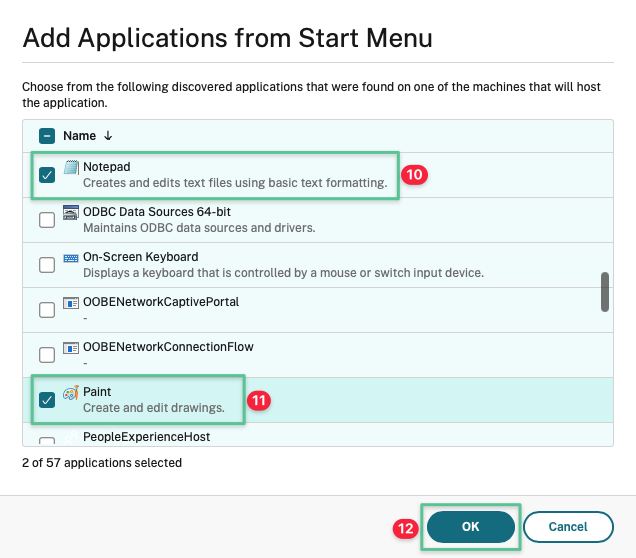636x558 pixels.
Task: Click the vertical scrollbar thumb
Action: (604, 291)
